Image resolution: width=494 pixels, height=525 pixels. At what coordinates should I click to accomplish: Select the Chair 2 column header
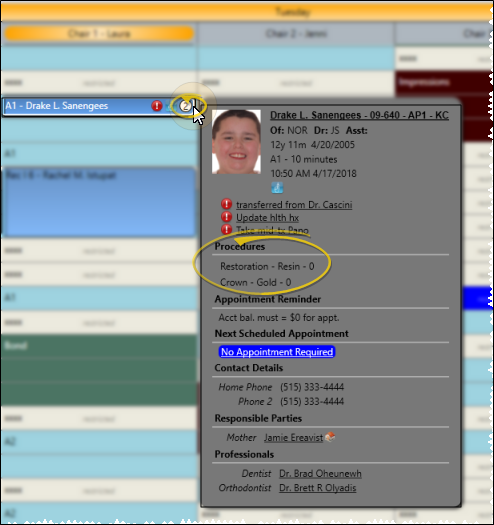point(296,34)
